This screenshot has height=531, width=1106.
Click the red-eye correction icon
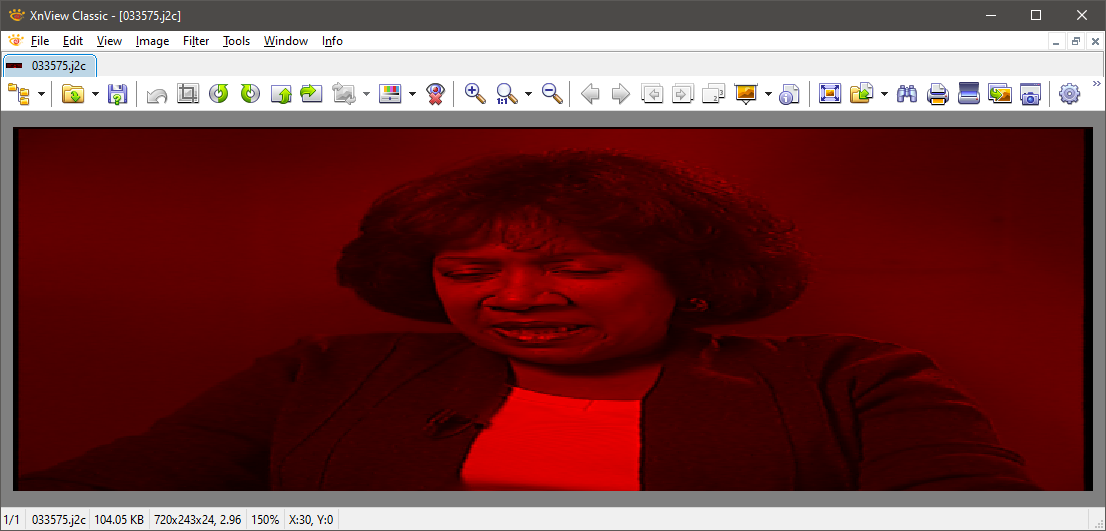click(435, 94)
